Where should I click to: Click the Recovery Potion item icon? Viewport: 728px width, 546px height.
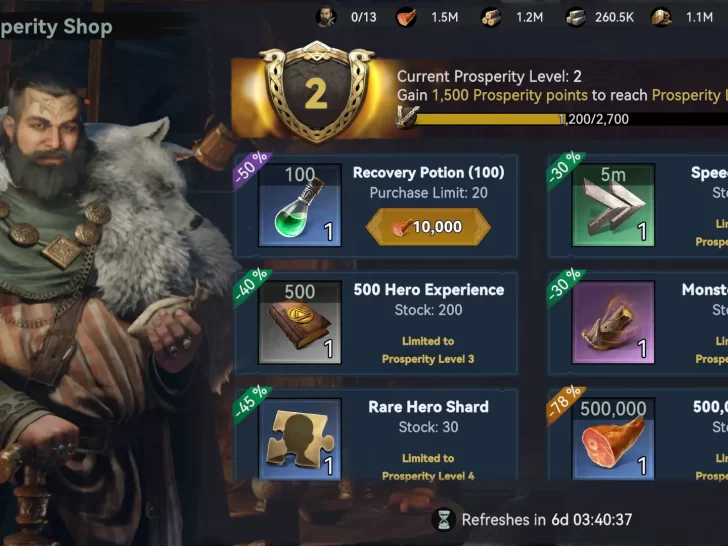(x=300, y=205)
